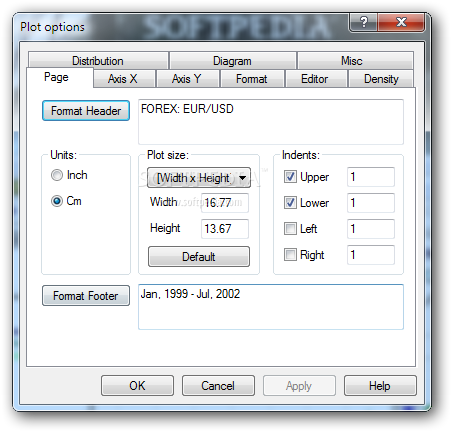Click the Apply button
The image size is (452, 432).
(299, 386)
